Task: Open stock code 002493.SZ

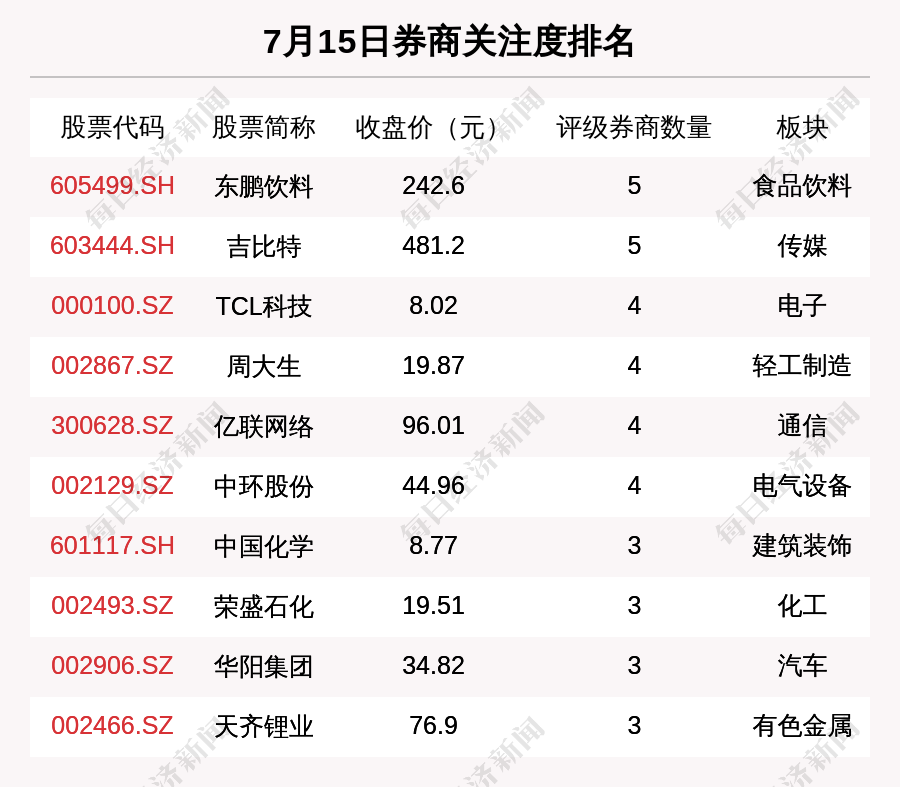Action: 112,606
